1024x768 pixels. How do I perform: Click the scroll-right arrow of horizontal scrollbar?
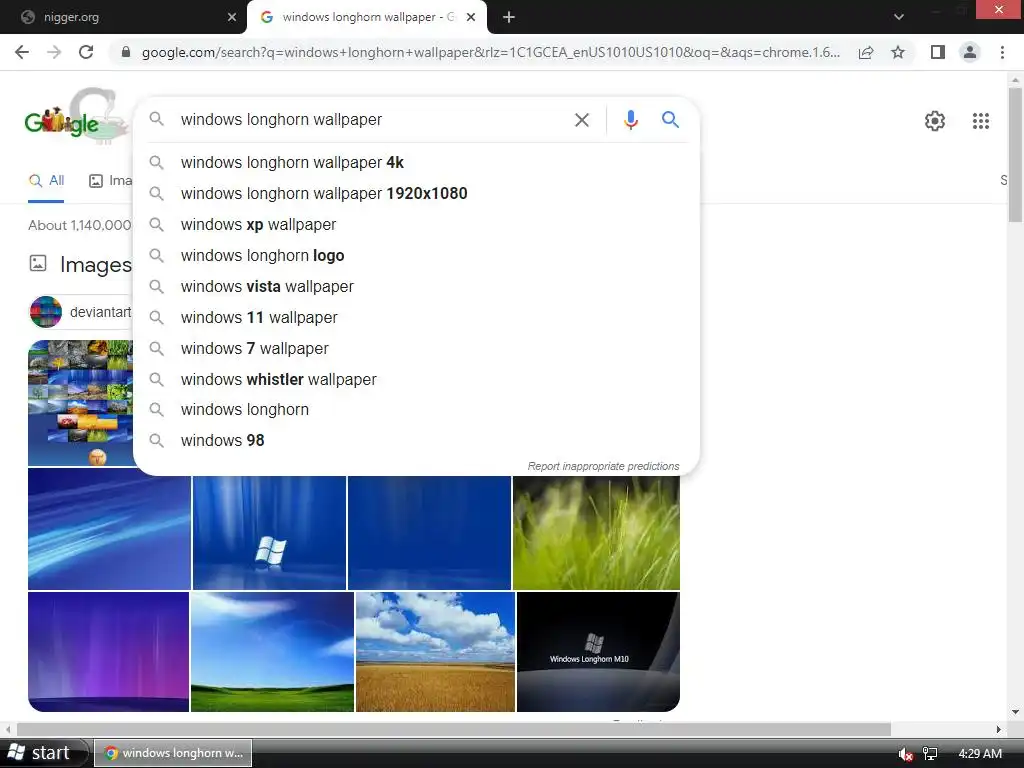[x=999, y=729]
